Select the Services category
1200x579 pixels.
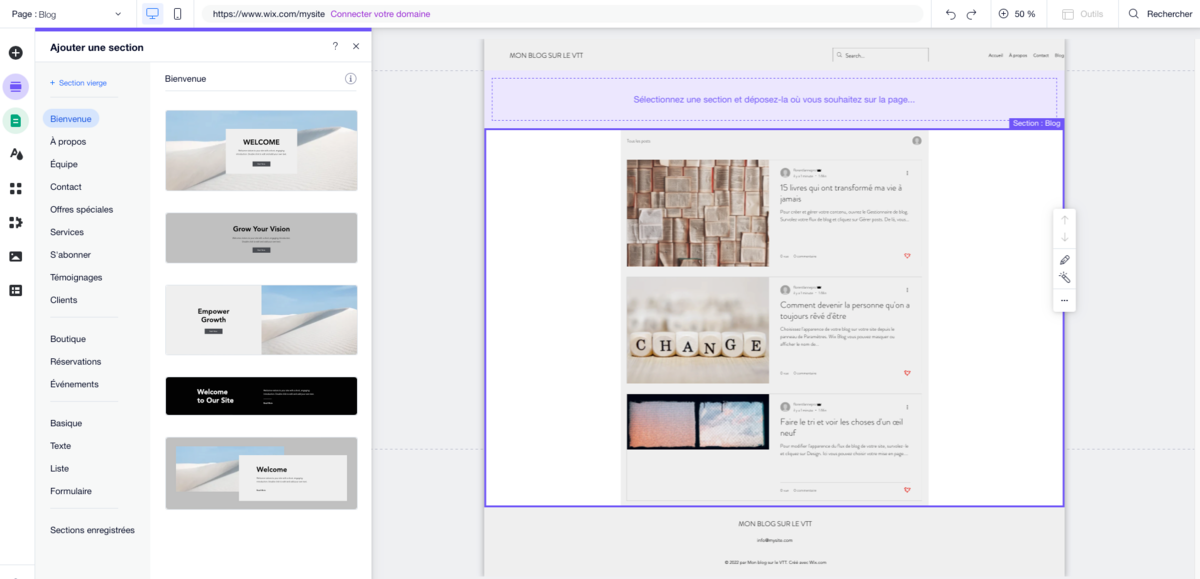pyautogui.click(x=67, y=232)
